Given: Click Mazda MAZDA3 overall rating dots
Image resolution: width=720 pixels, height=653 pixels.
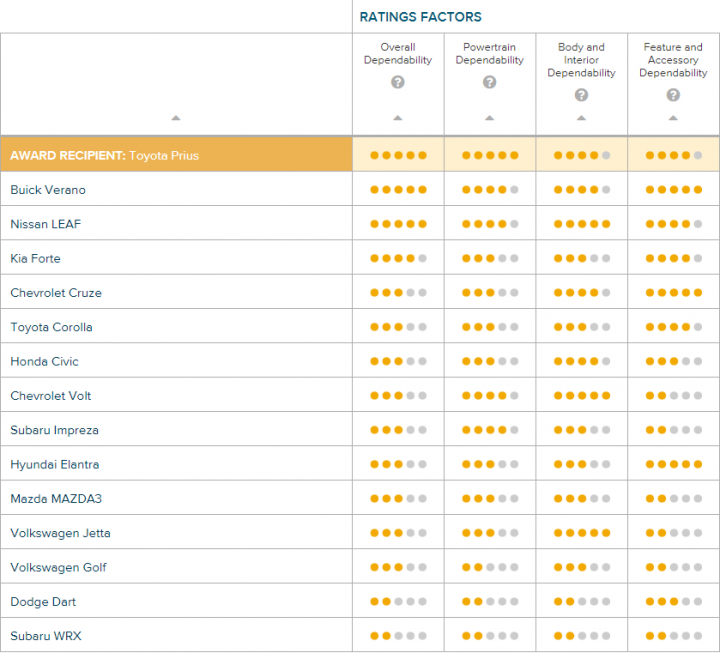Looking at the screenshot, I should tap(398, 499).
